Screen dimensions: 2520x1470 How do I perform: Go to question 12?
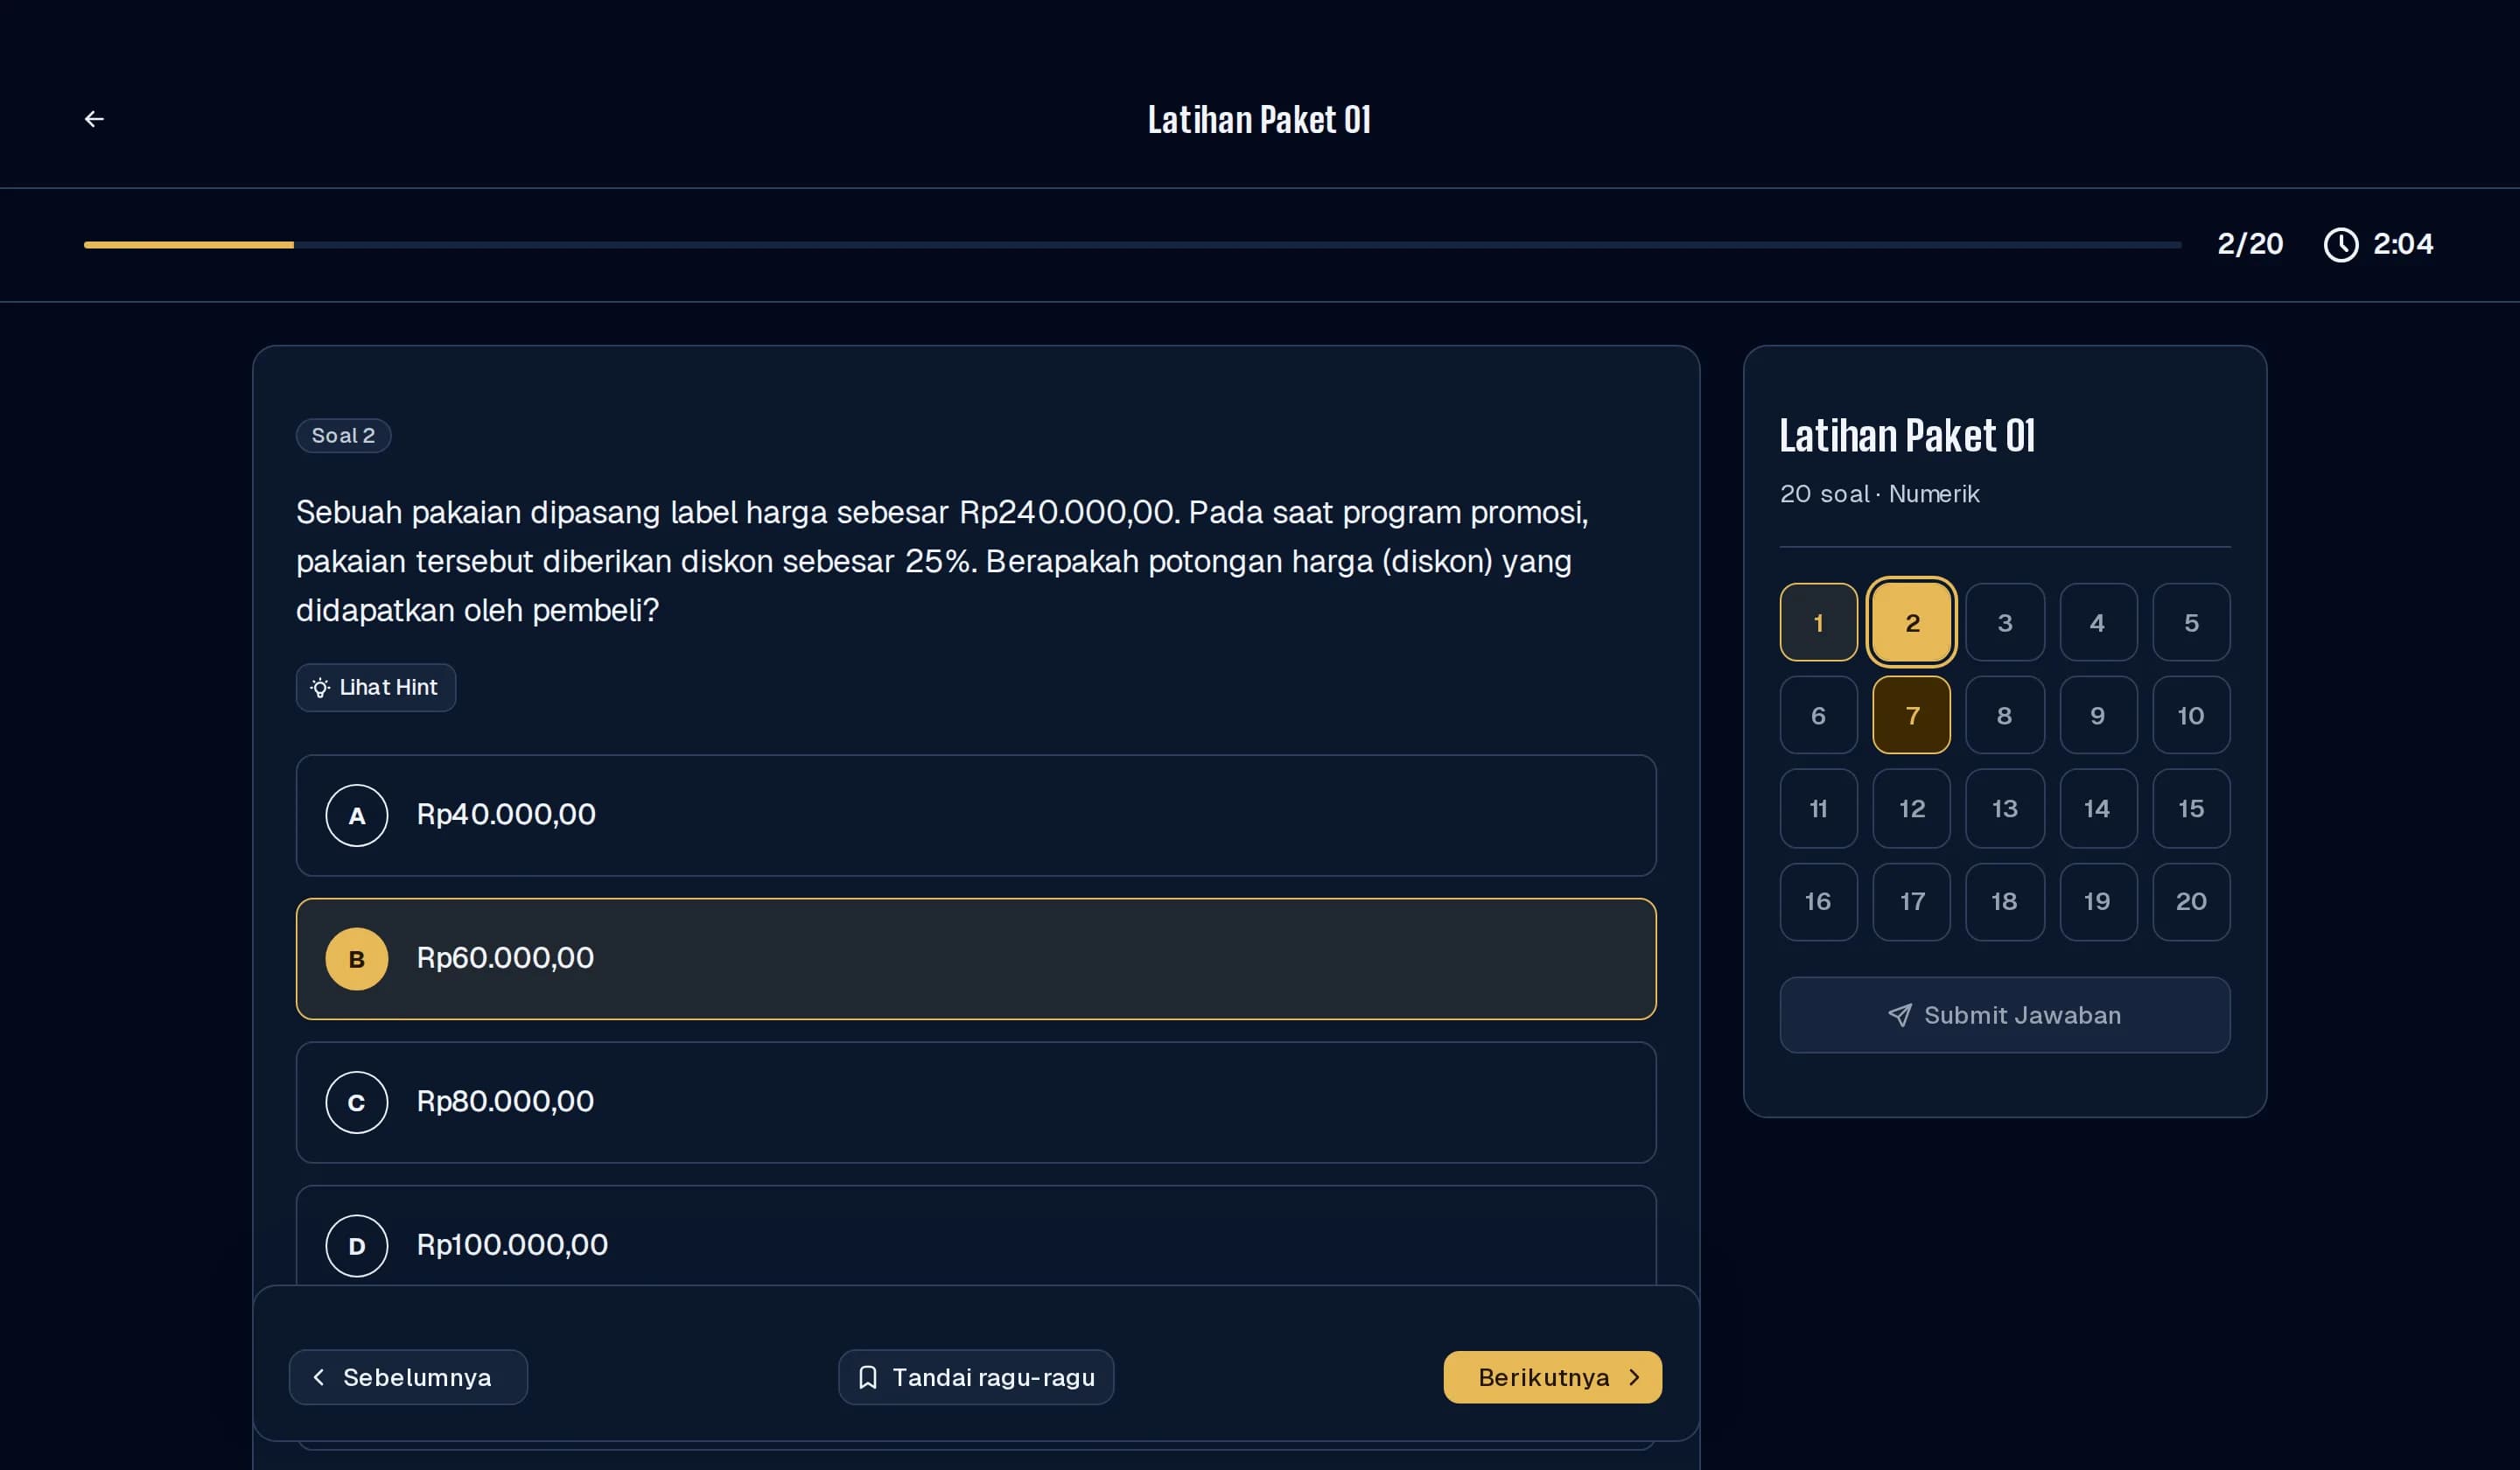pyautogui.click(x=1911, y=808)
